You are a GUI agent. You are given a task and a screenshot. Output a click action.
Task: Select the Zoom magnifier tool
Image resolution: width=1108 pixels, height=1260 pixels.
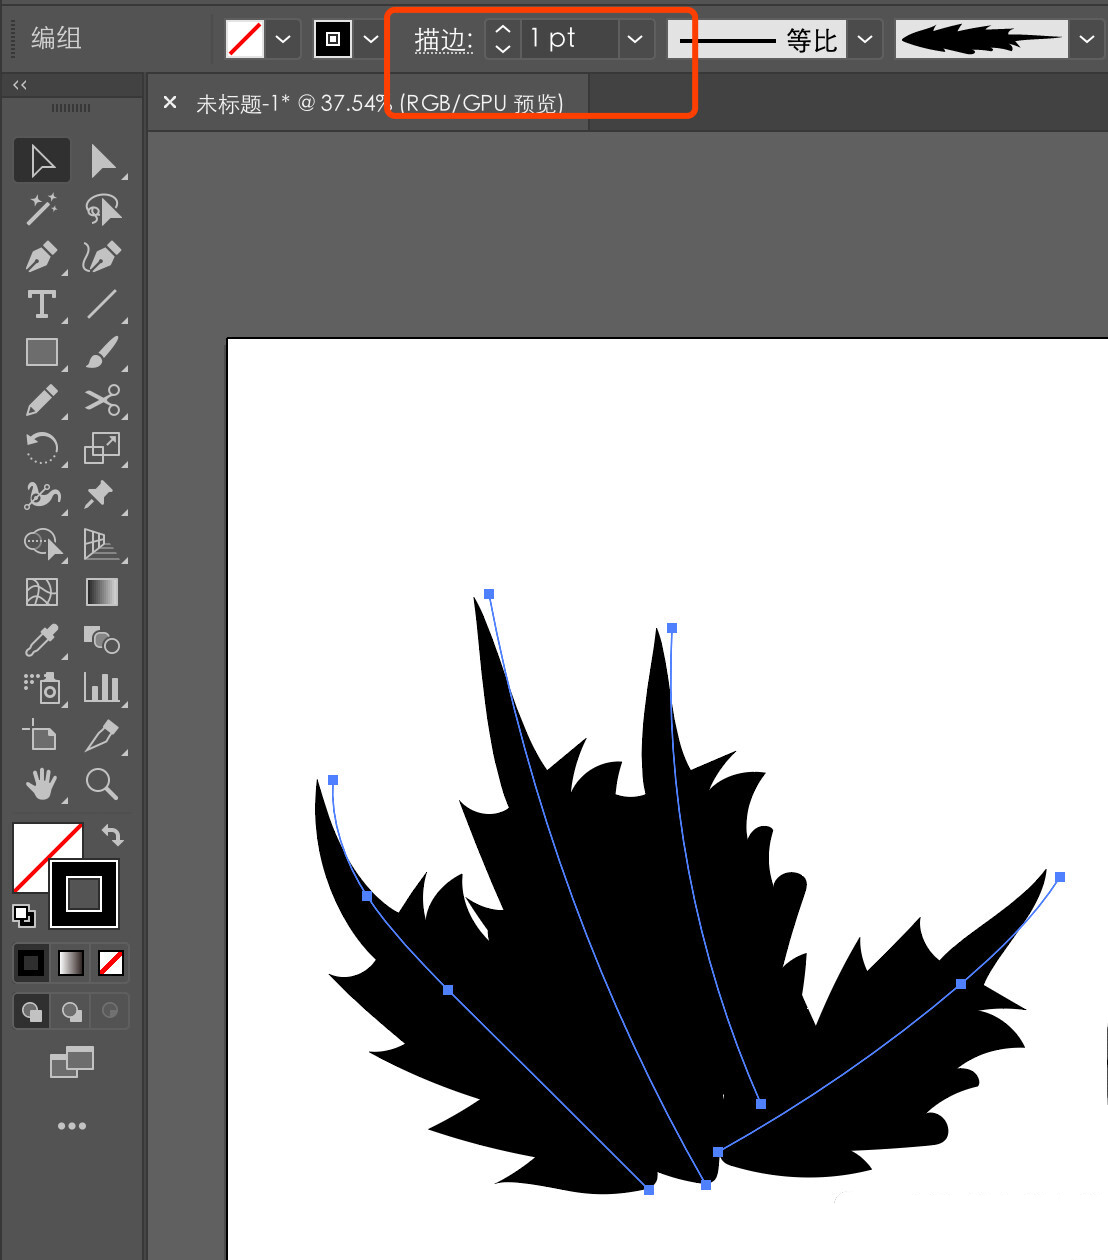pyautogui.click(x=102, y=784)
